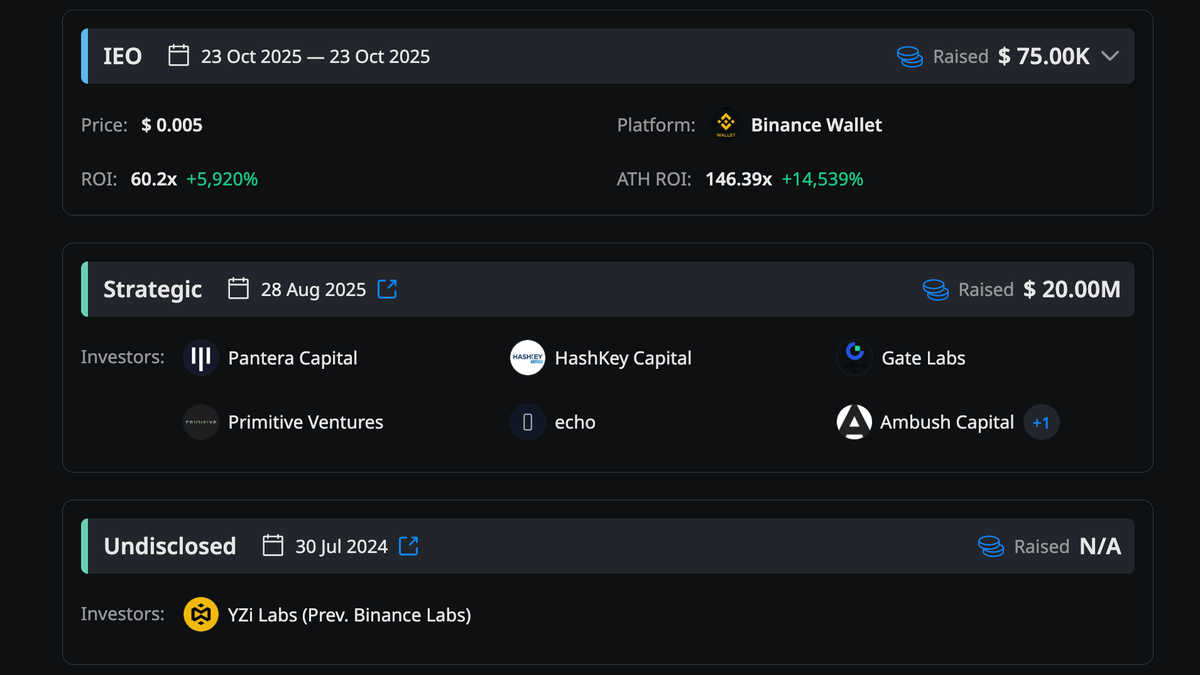Click the echo investor icon
The width and height of the screenshot is (1200, 675).
pos(527,422)
